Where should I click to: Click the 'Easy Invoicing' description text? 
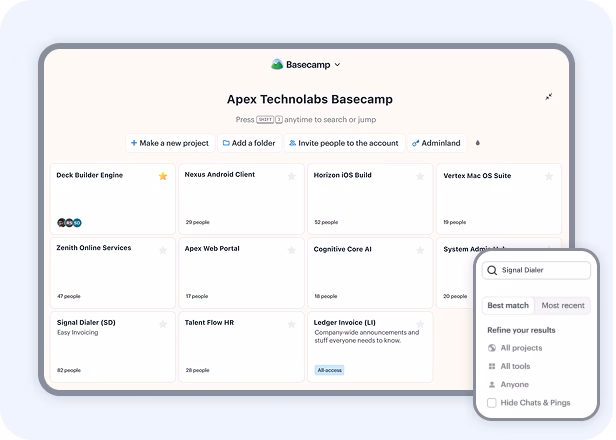tap(77, 332)
